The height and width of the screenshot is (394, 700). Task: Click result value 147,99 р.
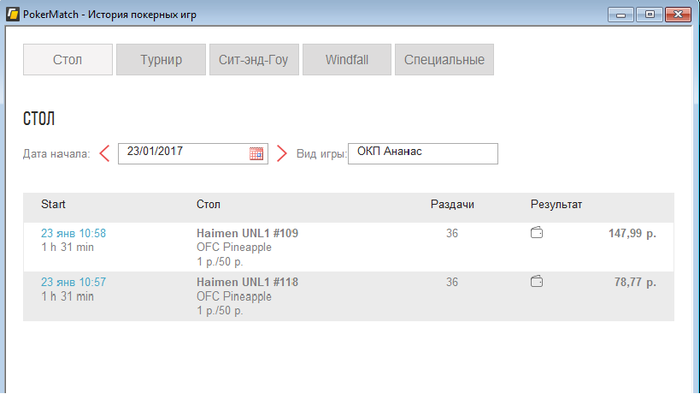pyautogui.click(x=632, y=233)
